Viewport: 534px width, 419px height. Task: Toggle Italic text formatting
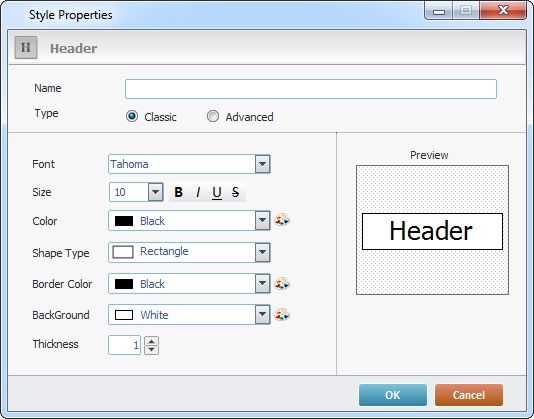pyautogui.click(x=198, y=192)
